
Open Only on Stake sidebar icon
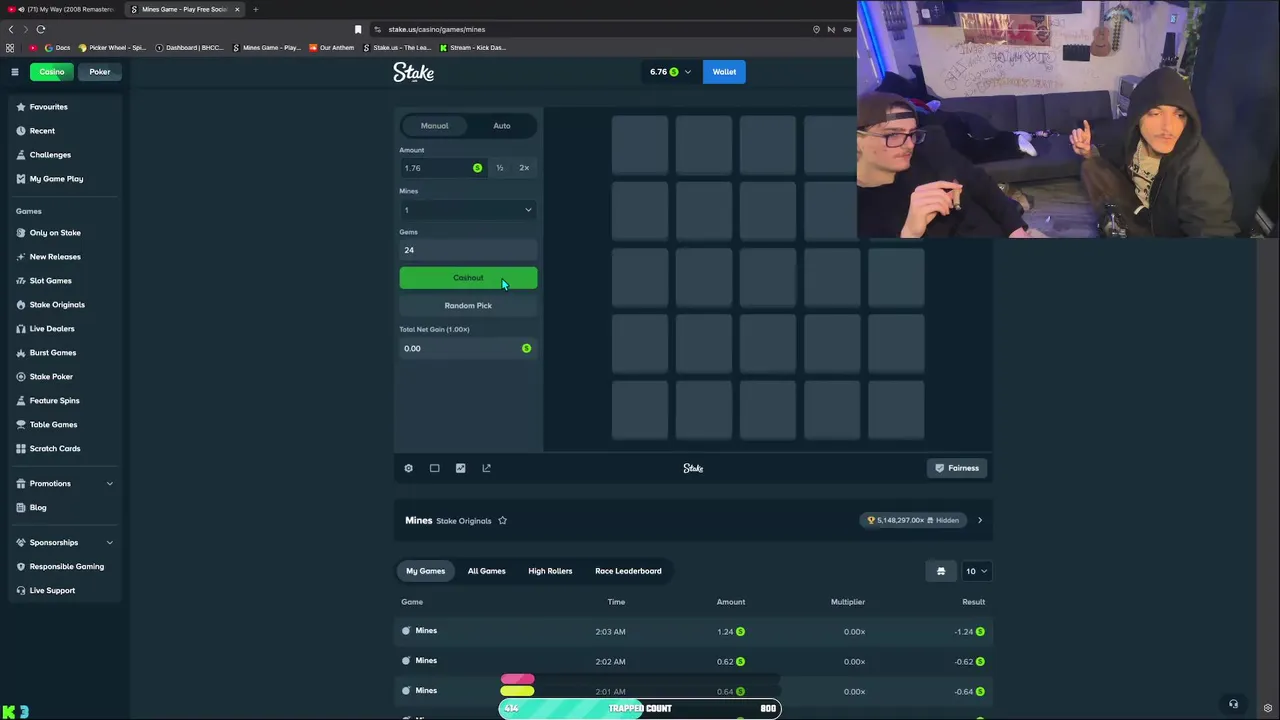tap(21, 233)
